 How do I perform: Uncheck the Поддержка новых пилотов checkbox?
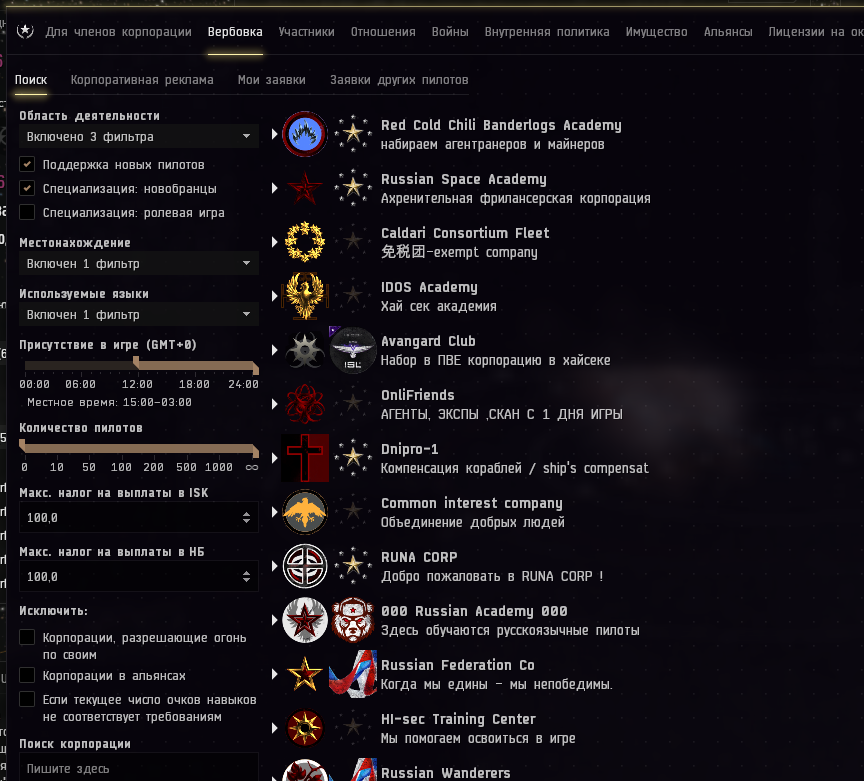[27, 164]
